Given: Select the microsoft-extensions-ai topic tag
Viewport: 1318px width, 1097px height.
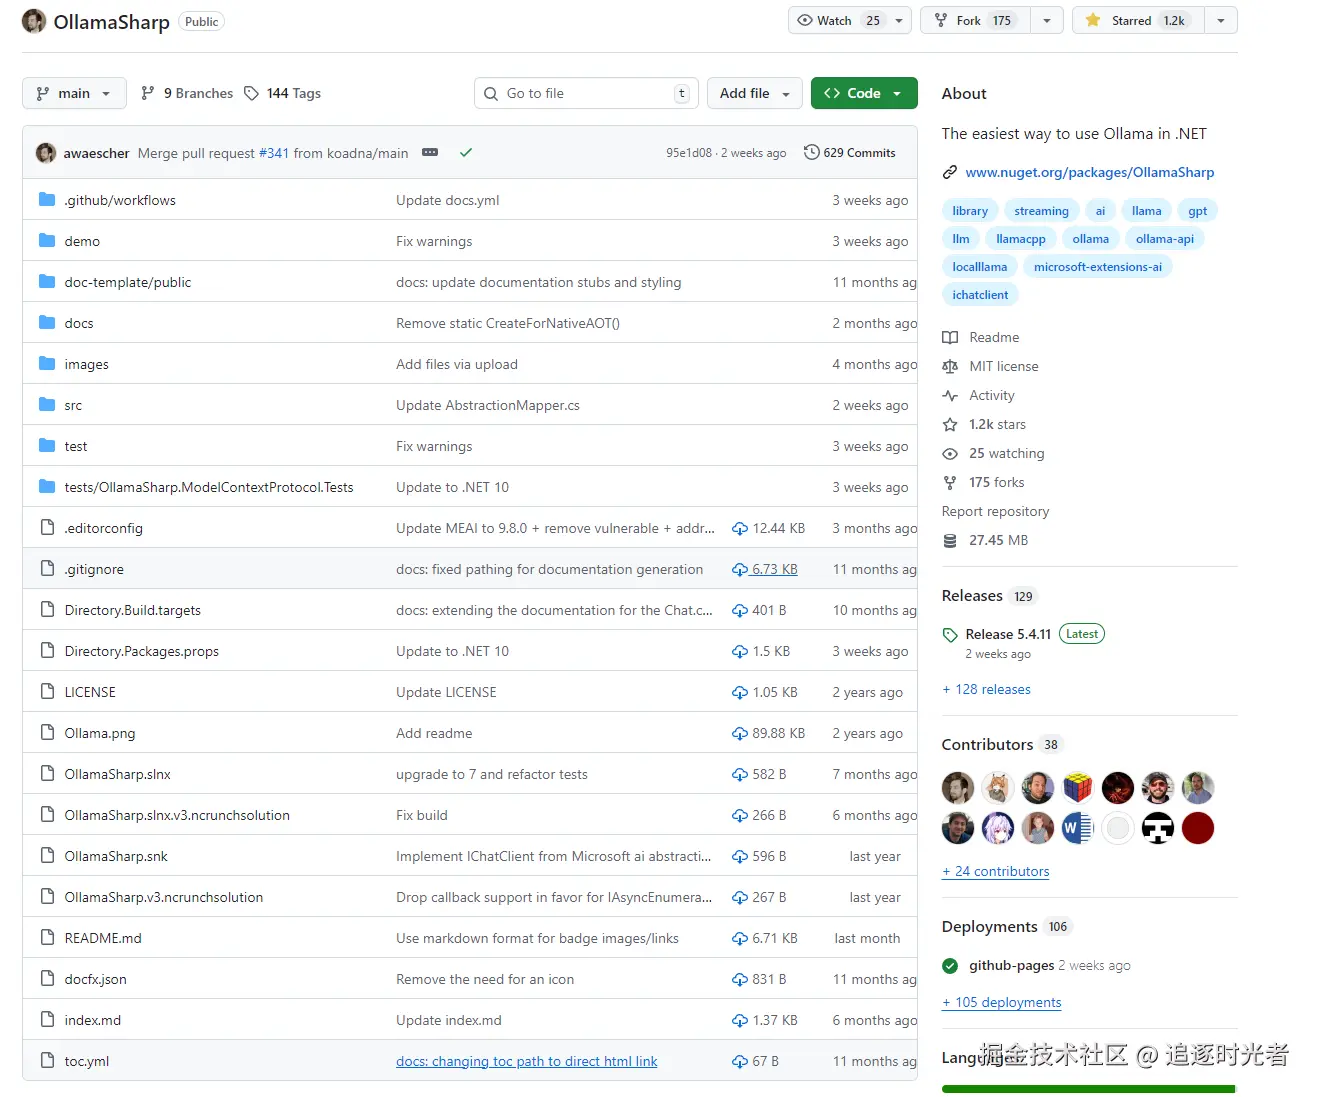Looking at the screenshot, I should tap(1098, 267).
